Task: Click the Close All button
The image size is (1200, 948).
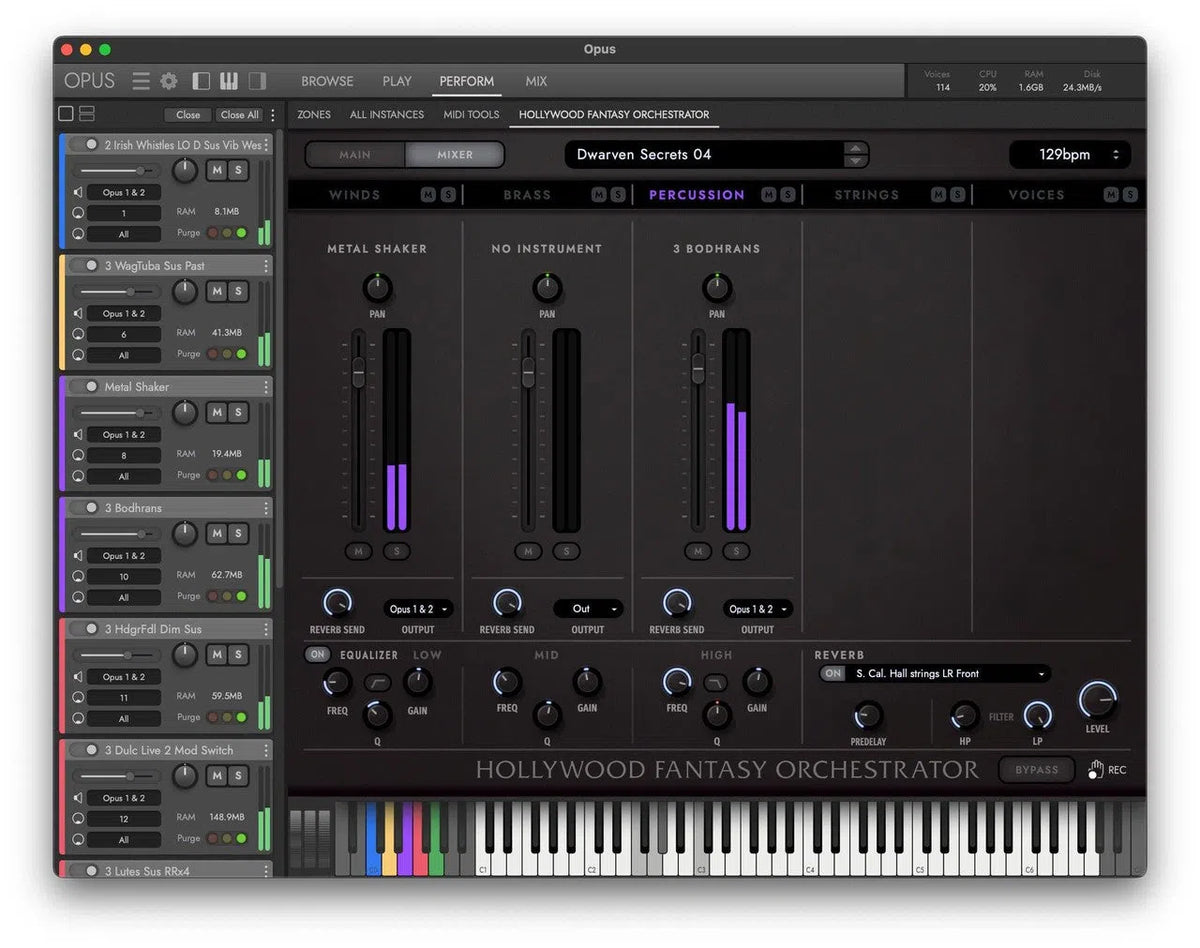Action: pos(240,115)
